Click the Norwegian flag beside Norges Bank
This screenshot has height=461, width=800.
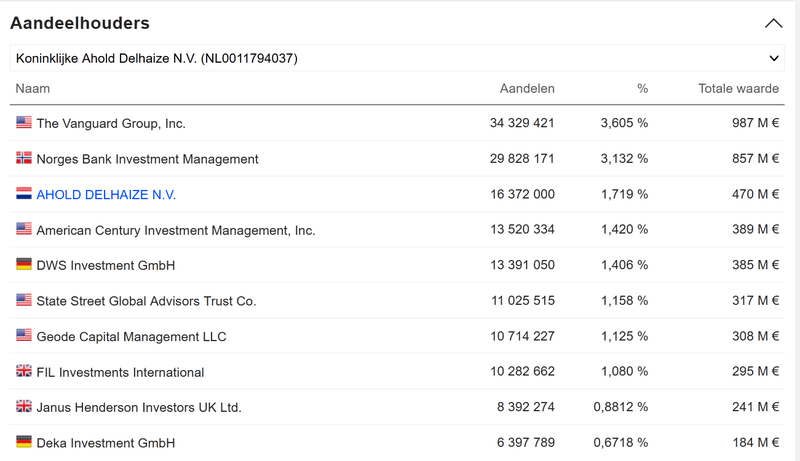point(24,158)
